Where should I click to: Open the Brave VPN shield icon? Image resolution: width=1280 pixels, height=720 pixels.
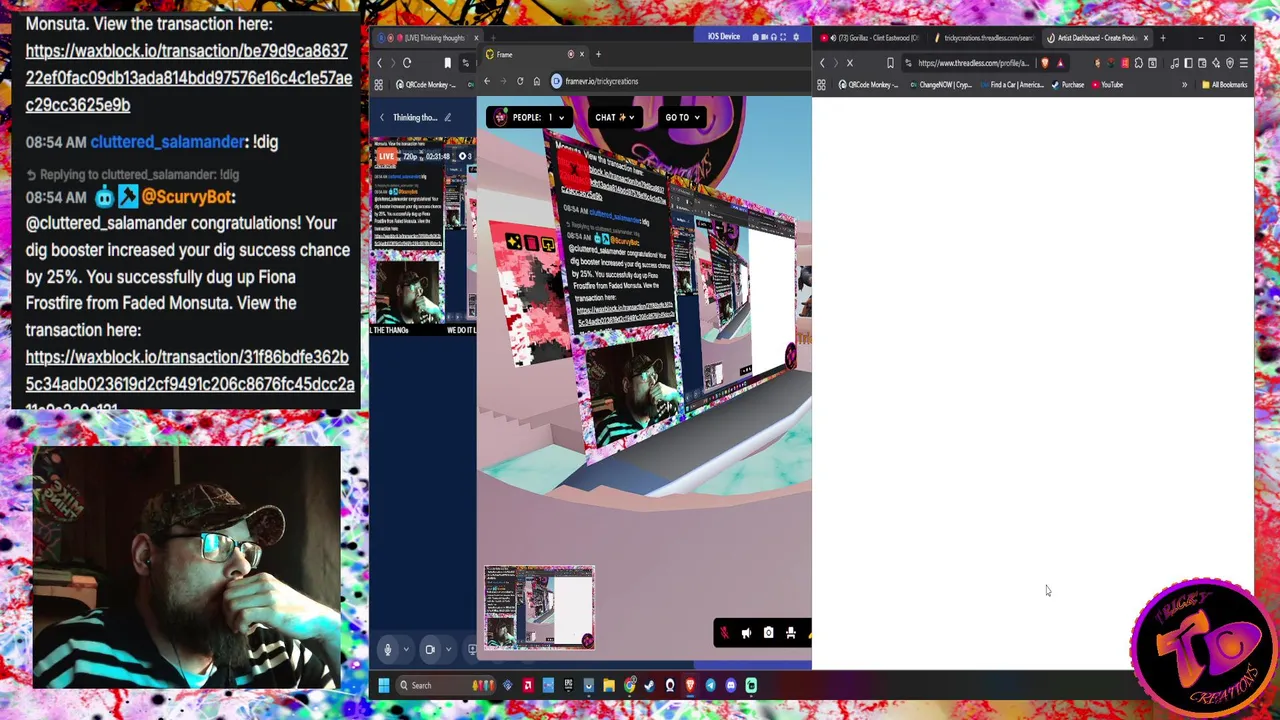pos(1230,62)
